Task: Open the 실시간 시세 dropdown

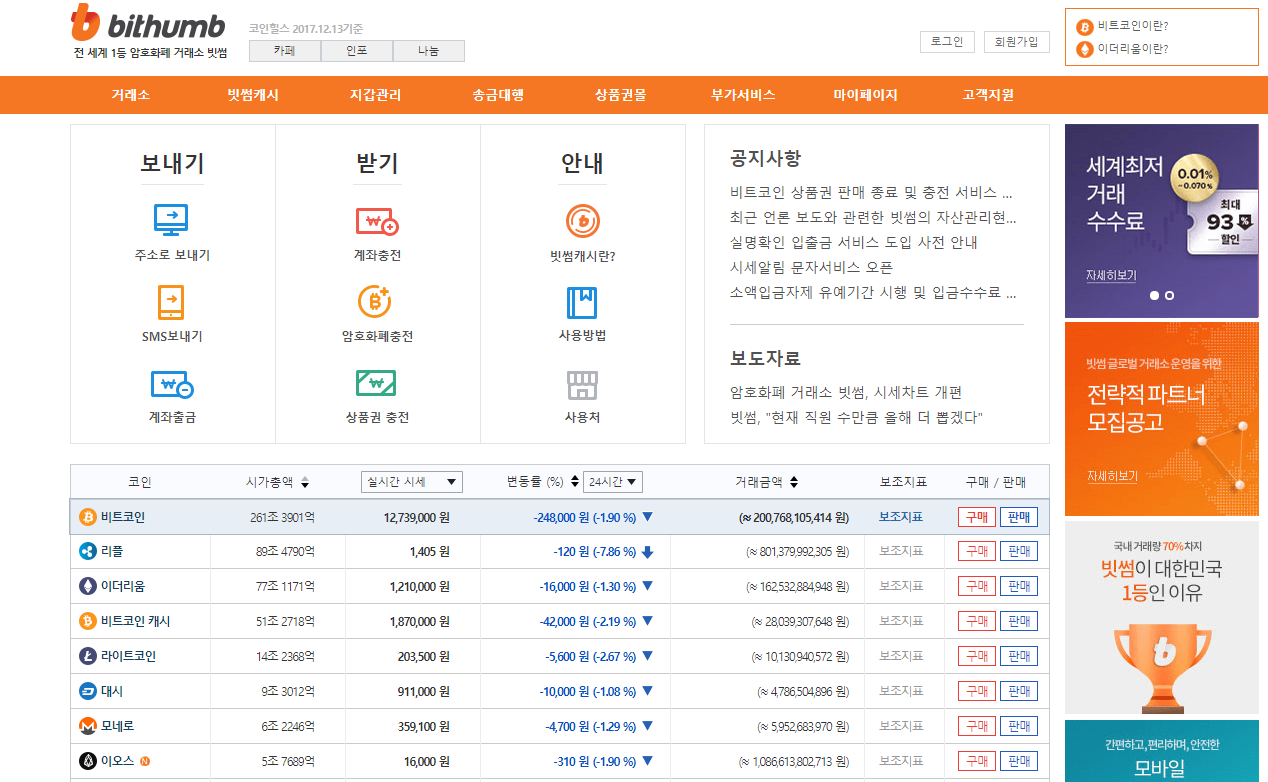Action: click(412, 481)
